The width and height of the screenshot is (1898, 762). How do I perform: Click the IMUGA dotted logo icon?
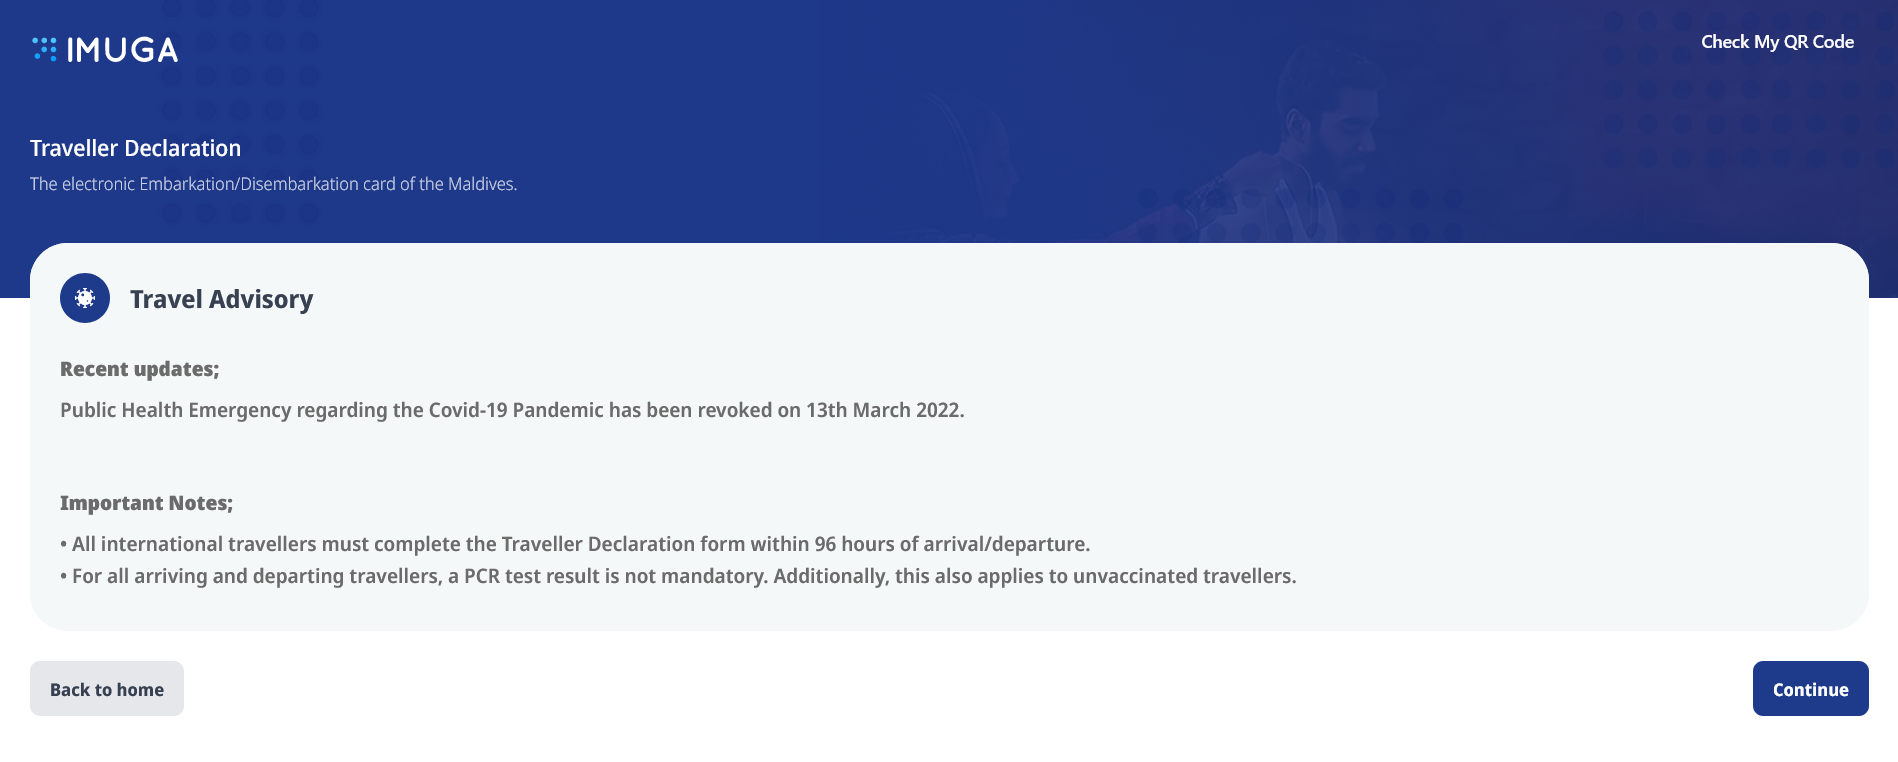tap(45, 49)
